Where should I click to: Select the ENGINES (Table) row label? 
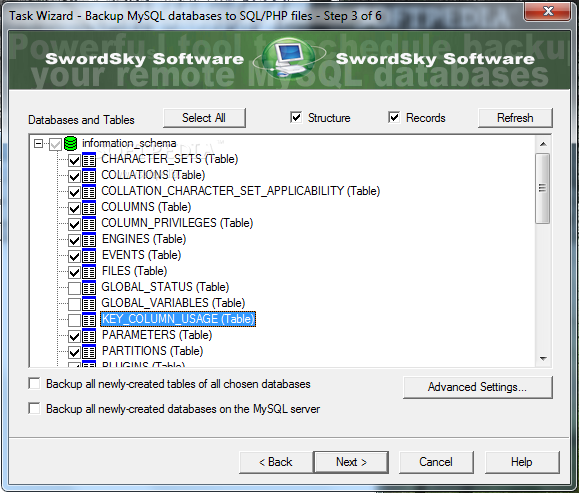[x=144, y=239]
